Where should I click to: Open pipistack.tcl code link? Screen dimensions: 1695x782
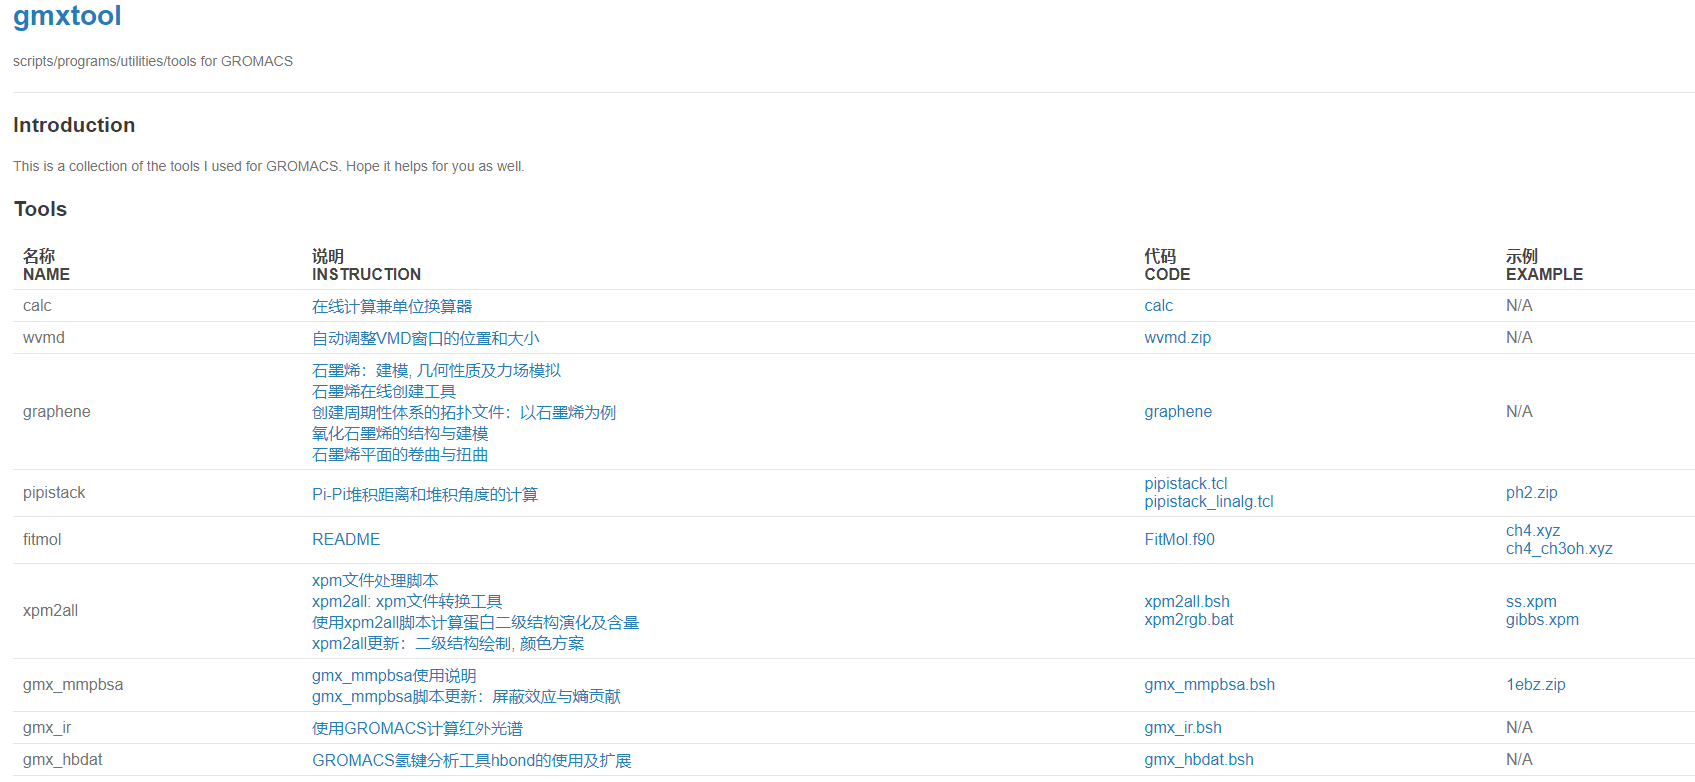pyautogui.click(x=1186, y=484)
